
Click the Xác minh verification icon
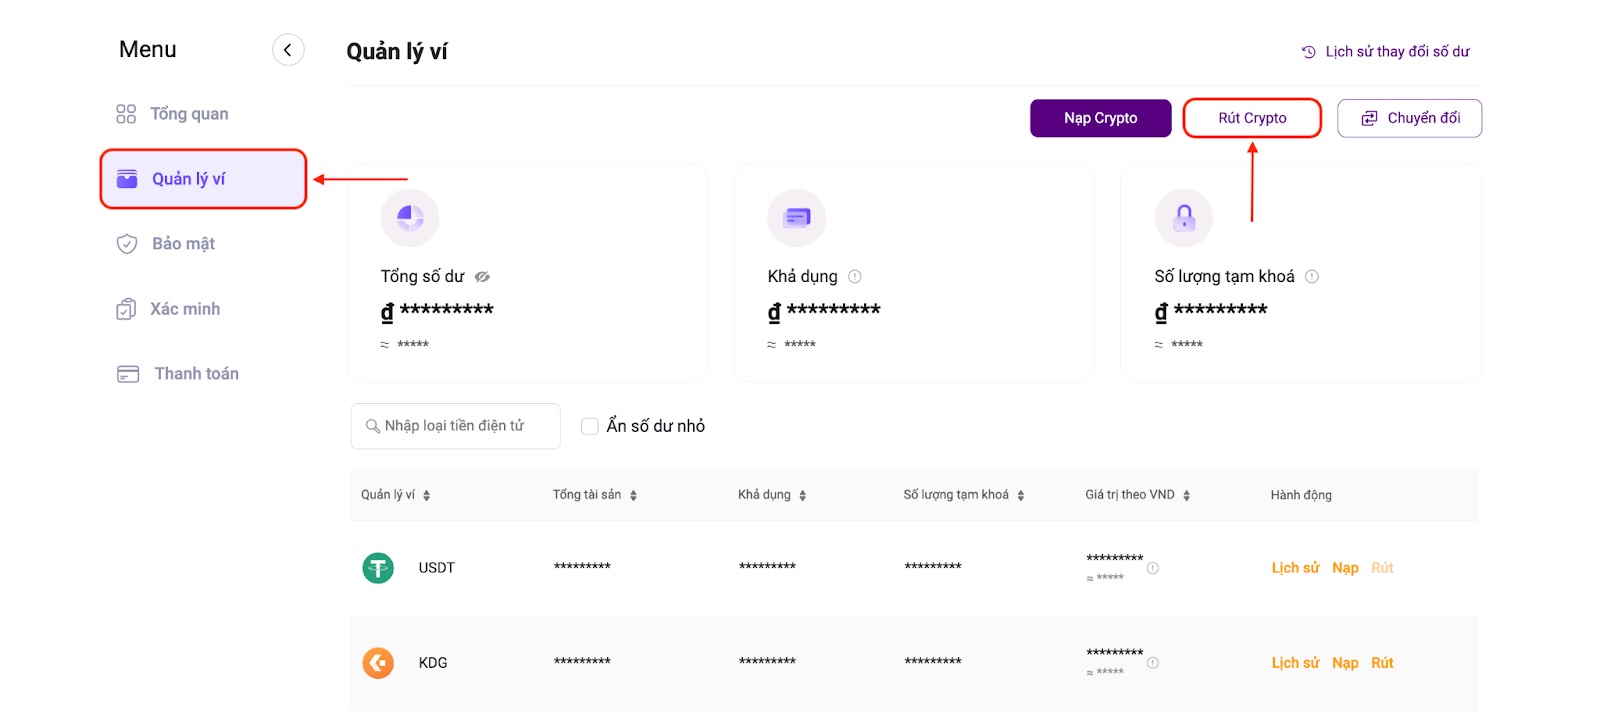point(126,308)
